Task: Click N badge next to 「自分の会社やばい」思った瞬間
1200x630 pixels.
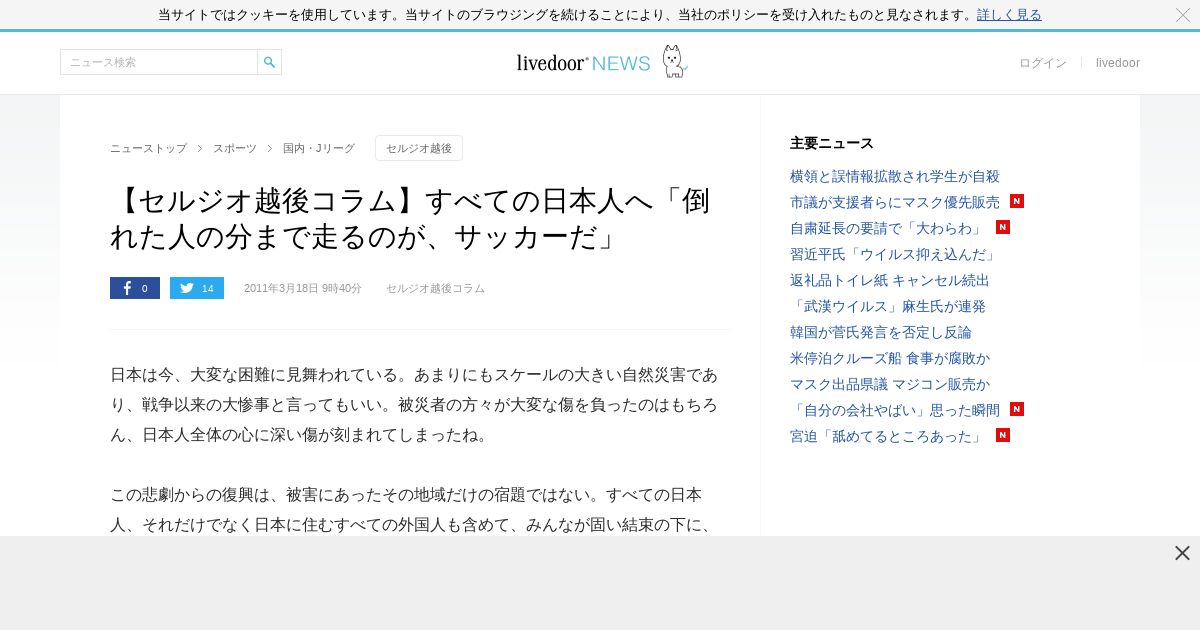Action: click(x=1017, y=409)
